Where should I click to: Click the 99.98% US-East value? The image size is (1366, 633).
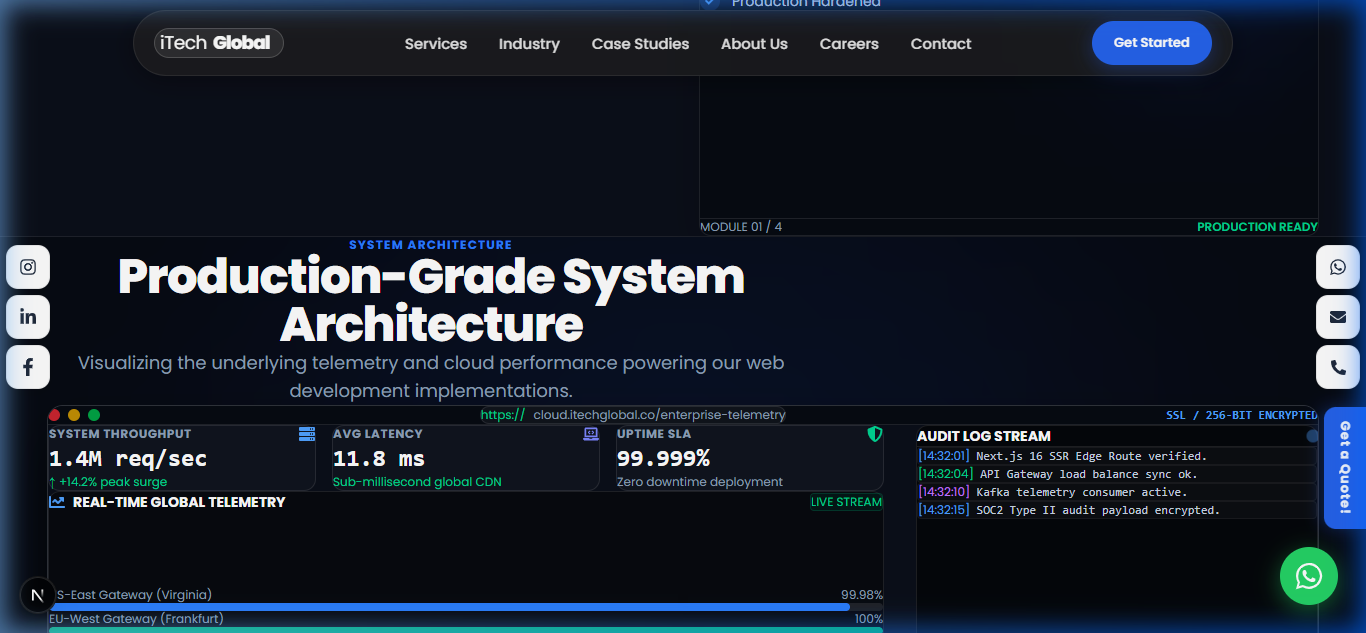(862, 595)
